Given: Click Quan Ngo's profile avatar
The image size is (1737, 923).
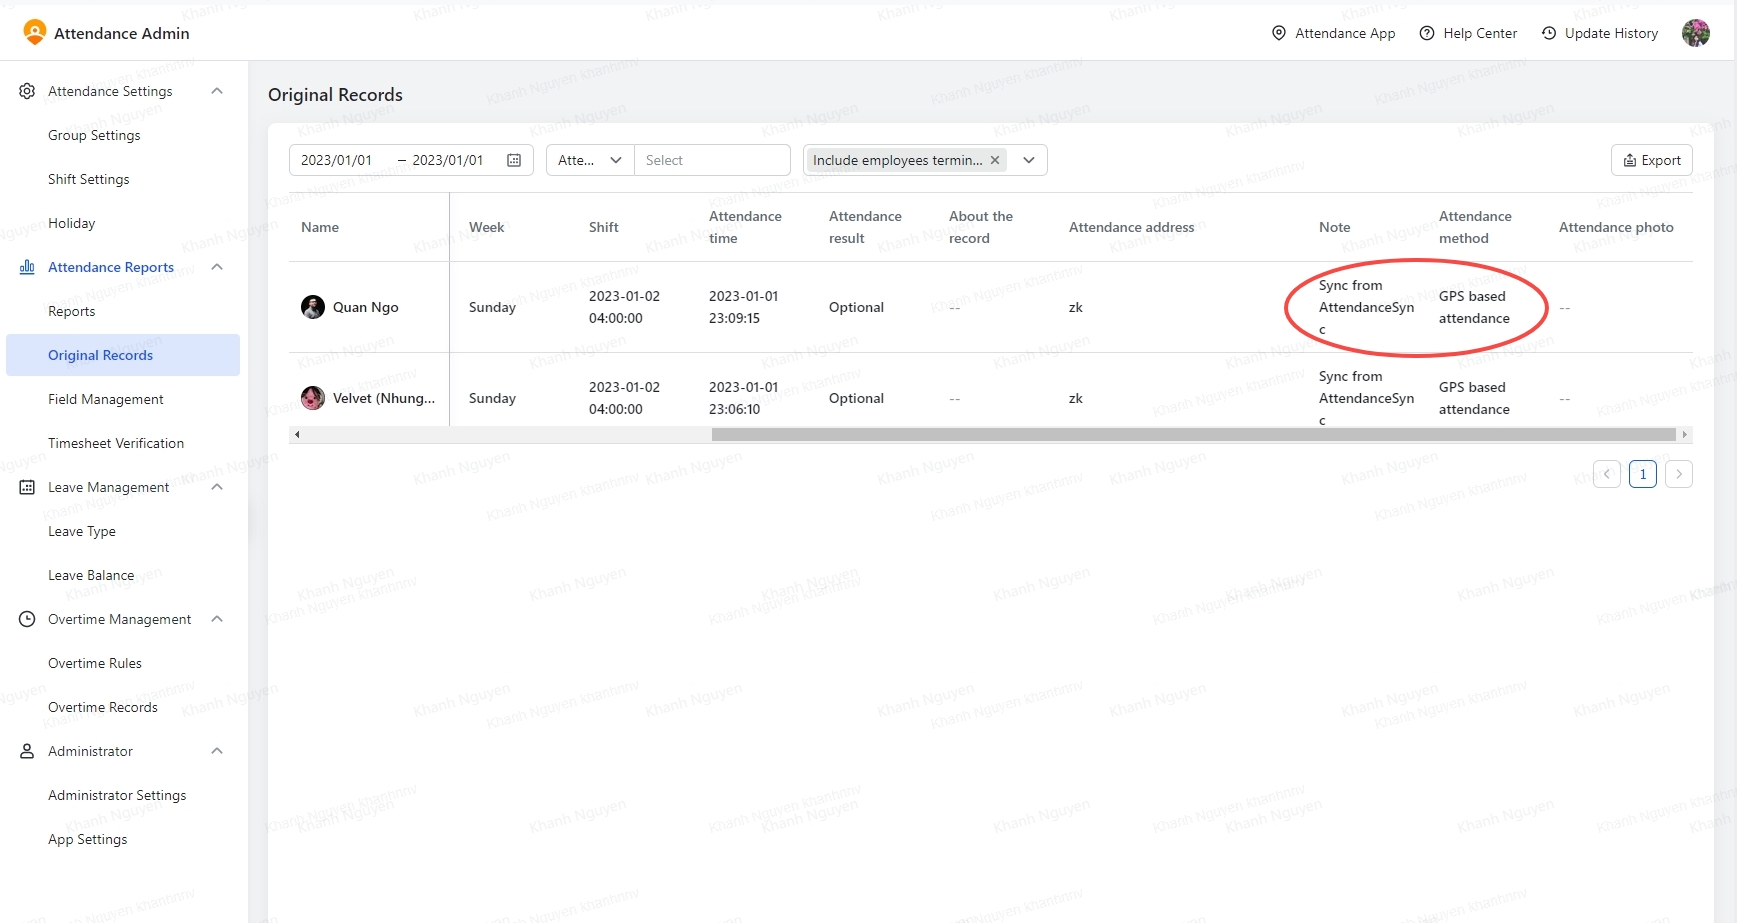Looking at the screenshot, I should 313,306.
